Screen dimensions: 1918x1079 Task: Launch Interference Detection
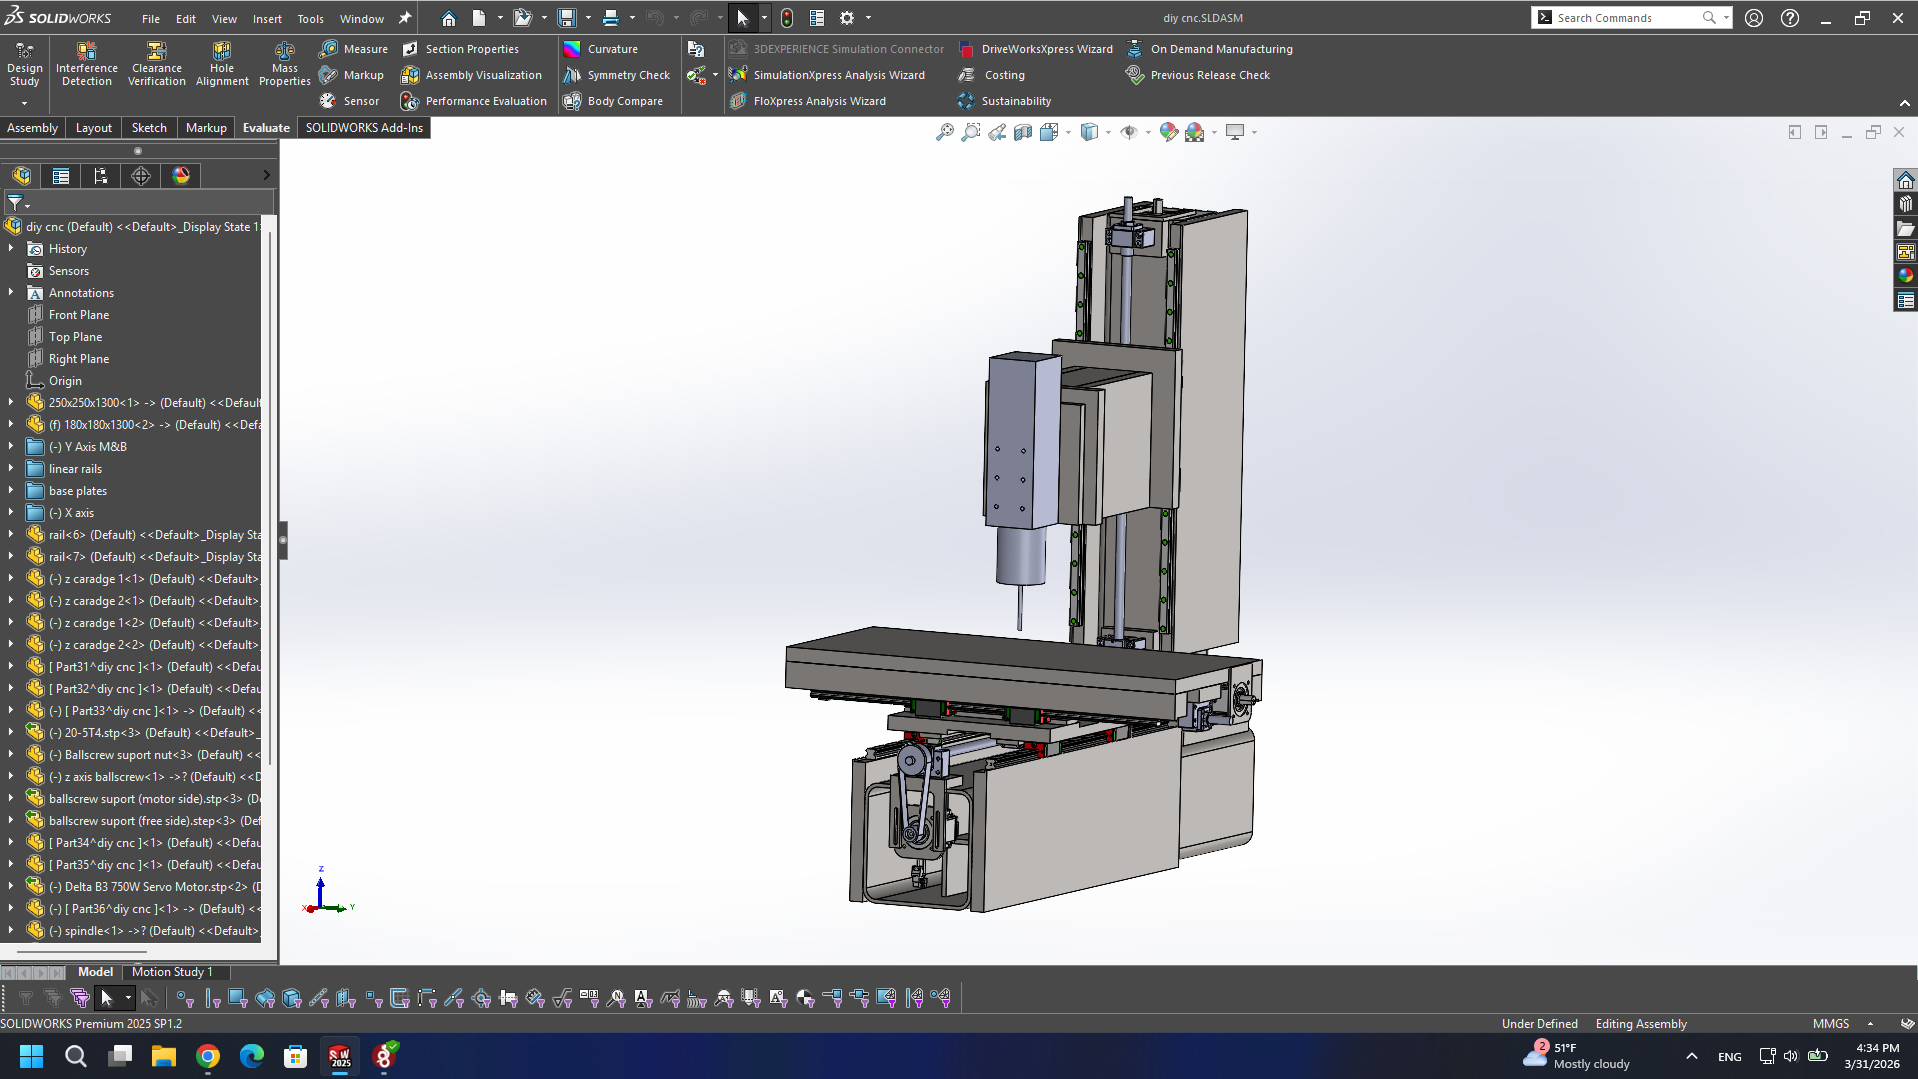(87, 64)
